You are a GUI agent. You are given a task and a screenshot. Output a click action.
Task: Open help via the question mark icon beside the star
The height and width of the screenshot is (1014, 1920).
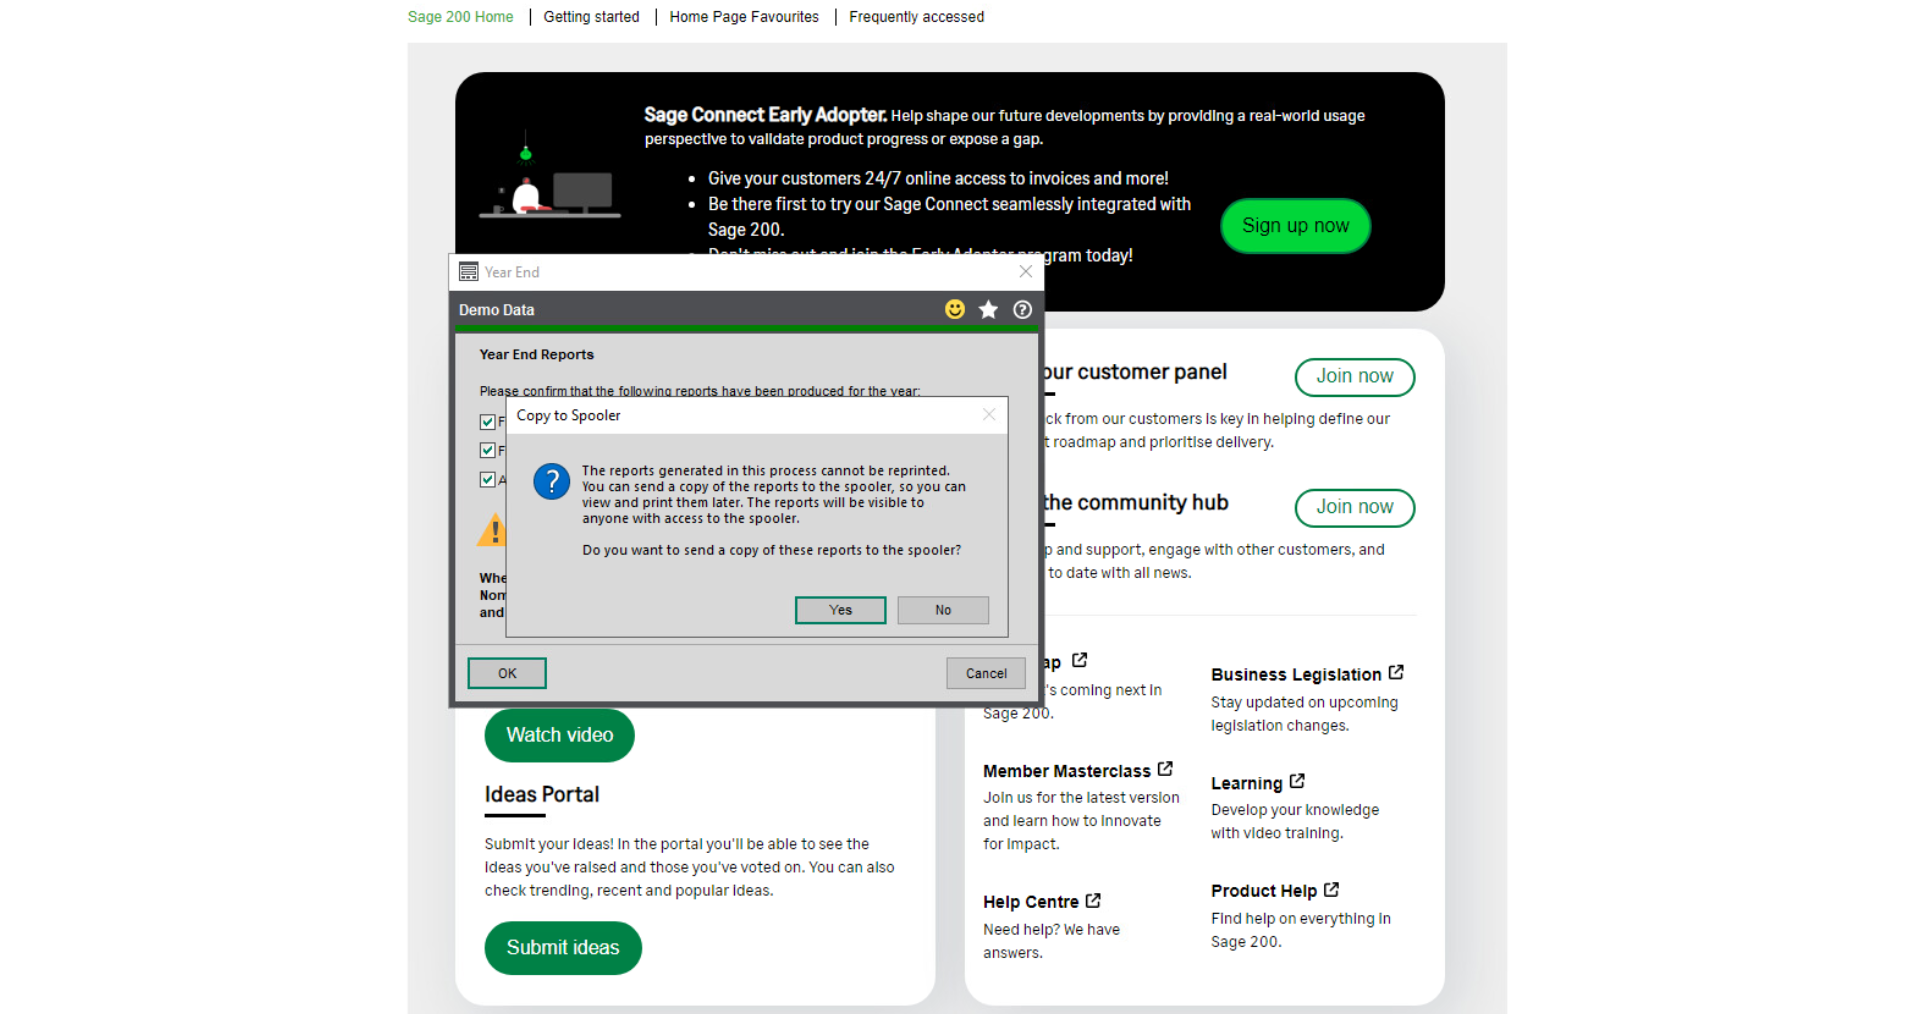click(1022, 310)
